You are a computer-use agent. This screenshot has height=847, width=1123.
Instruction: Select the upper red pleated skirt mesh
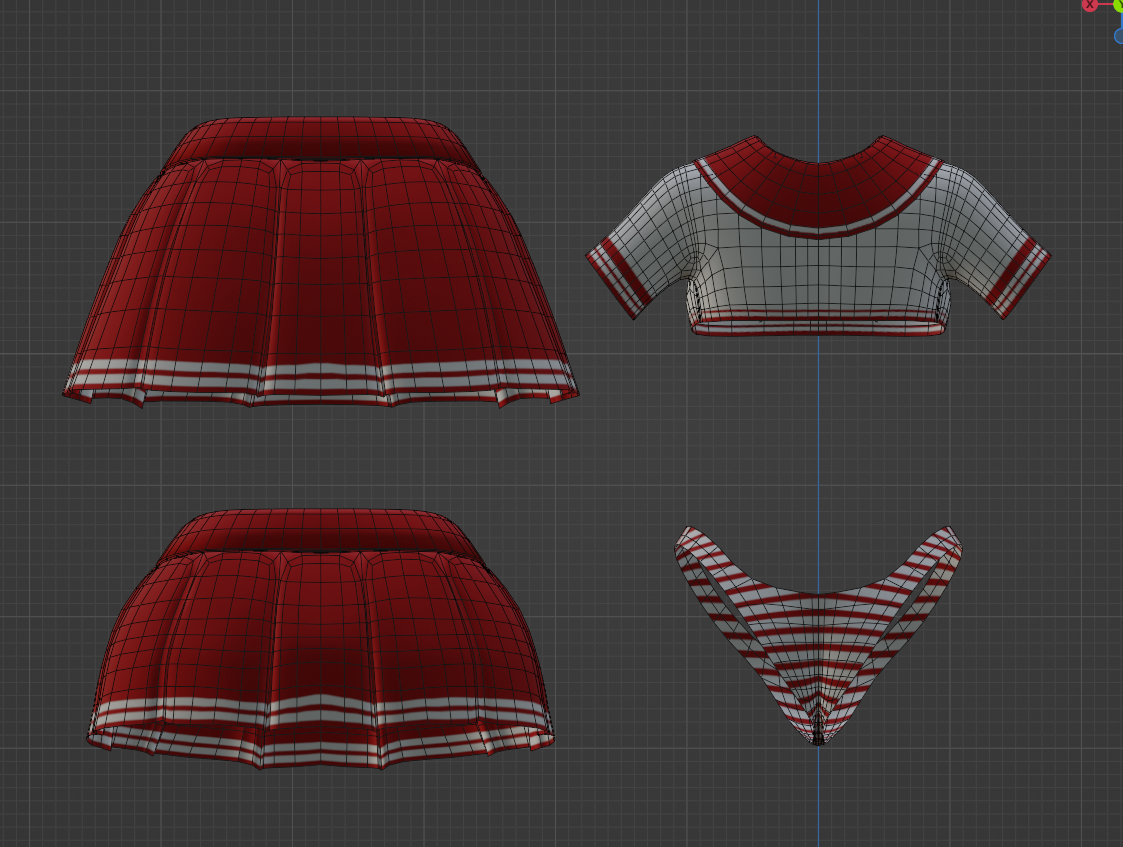click(320, 262)
